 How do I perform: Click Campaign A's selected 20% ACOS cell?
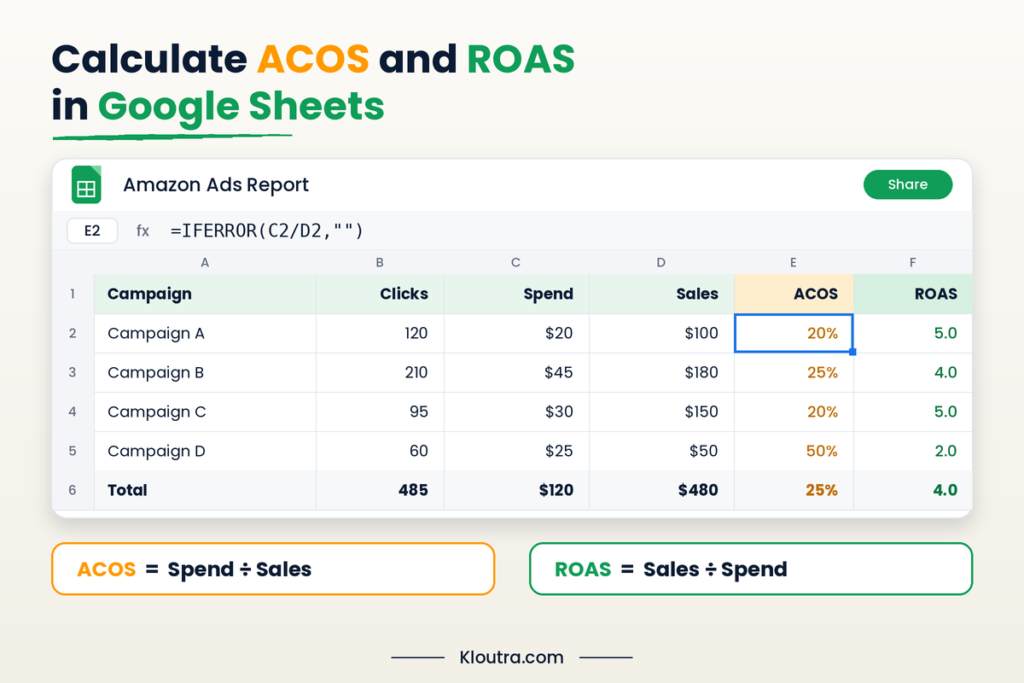coord(793,333)
